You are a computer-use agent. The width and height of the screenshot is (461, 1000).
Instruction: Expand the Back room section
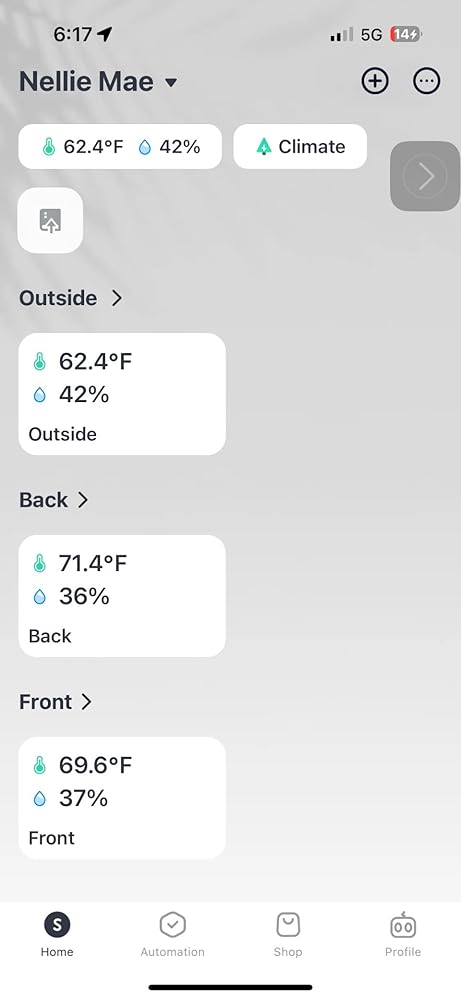coord(54,500)
